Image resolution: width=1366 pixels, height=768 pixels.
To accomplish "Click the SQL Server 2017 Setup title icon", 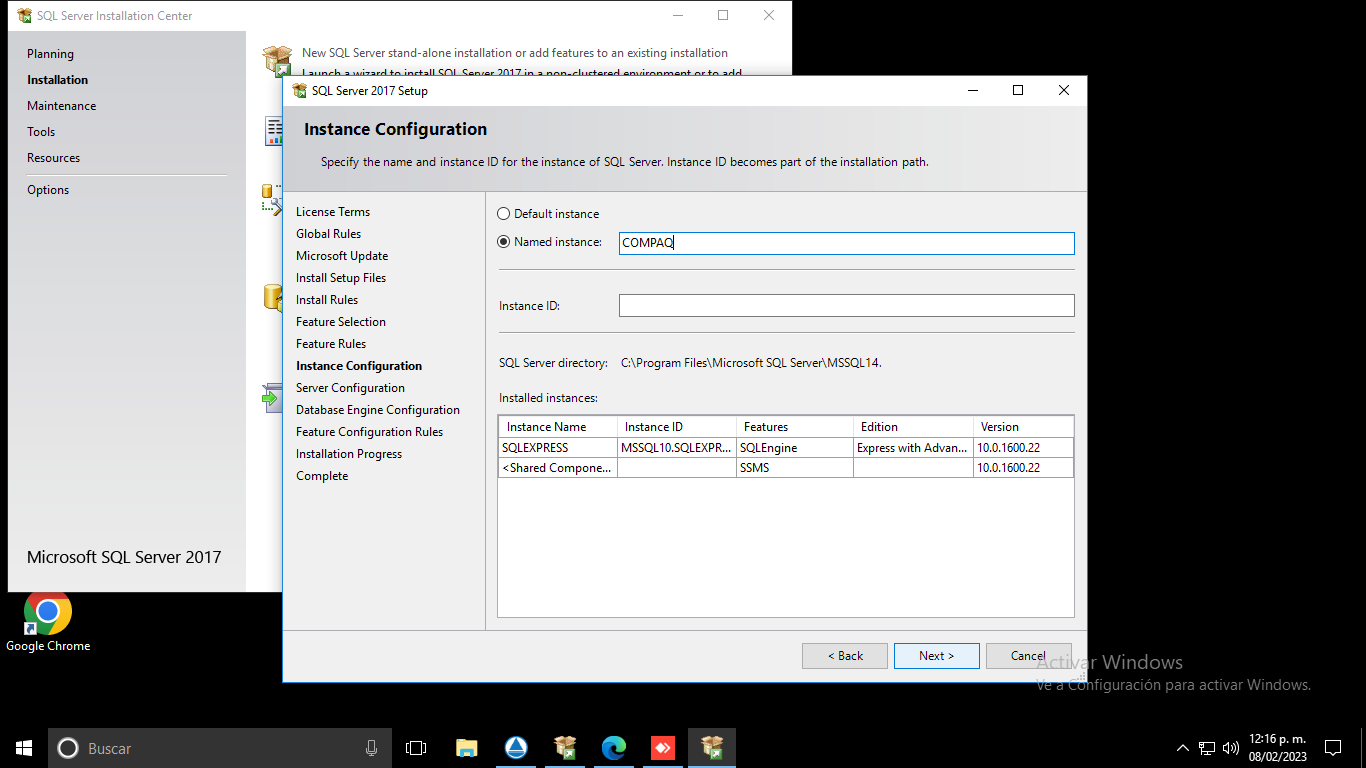I will click(x=299, y=91).
